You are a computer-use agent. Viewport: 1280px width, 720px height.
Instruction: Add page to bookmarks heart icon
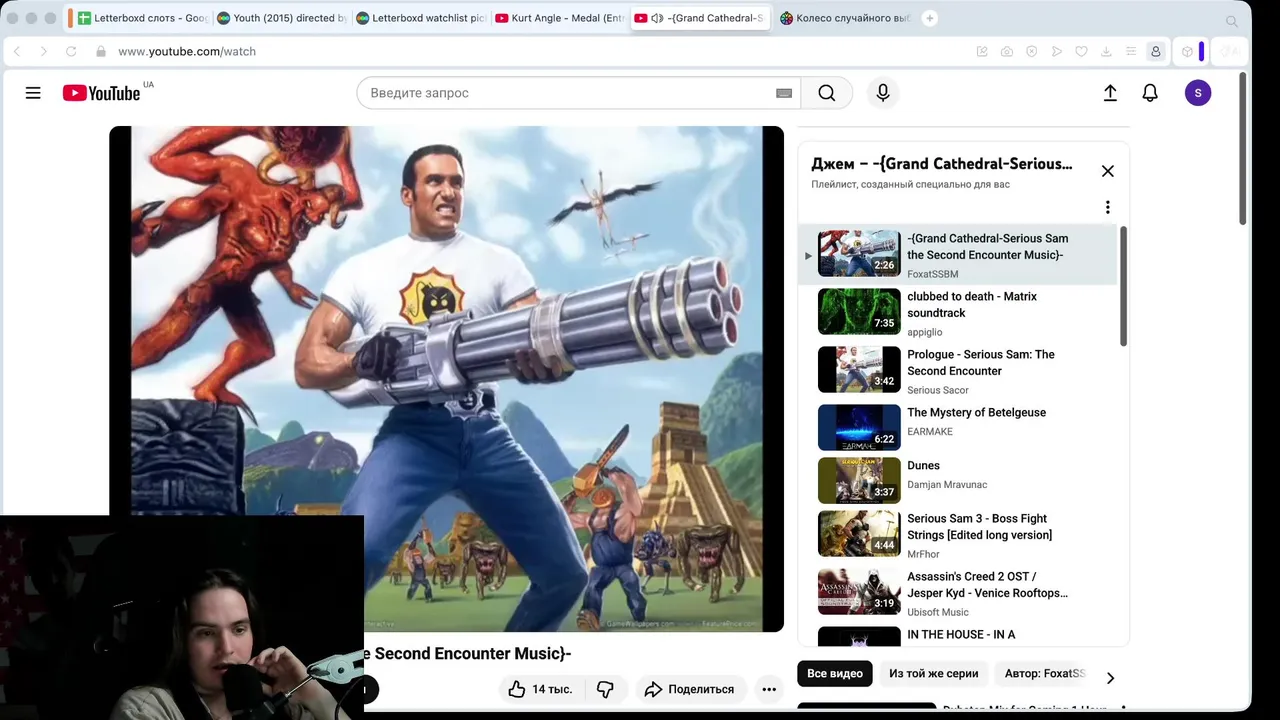(1081, 51)
